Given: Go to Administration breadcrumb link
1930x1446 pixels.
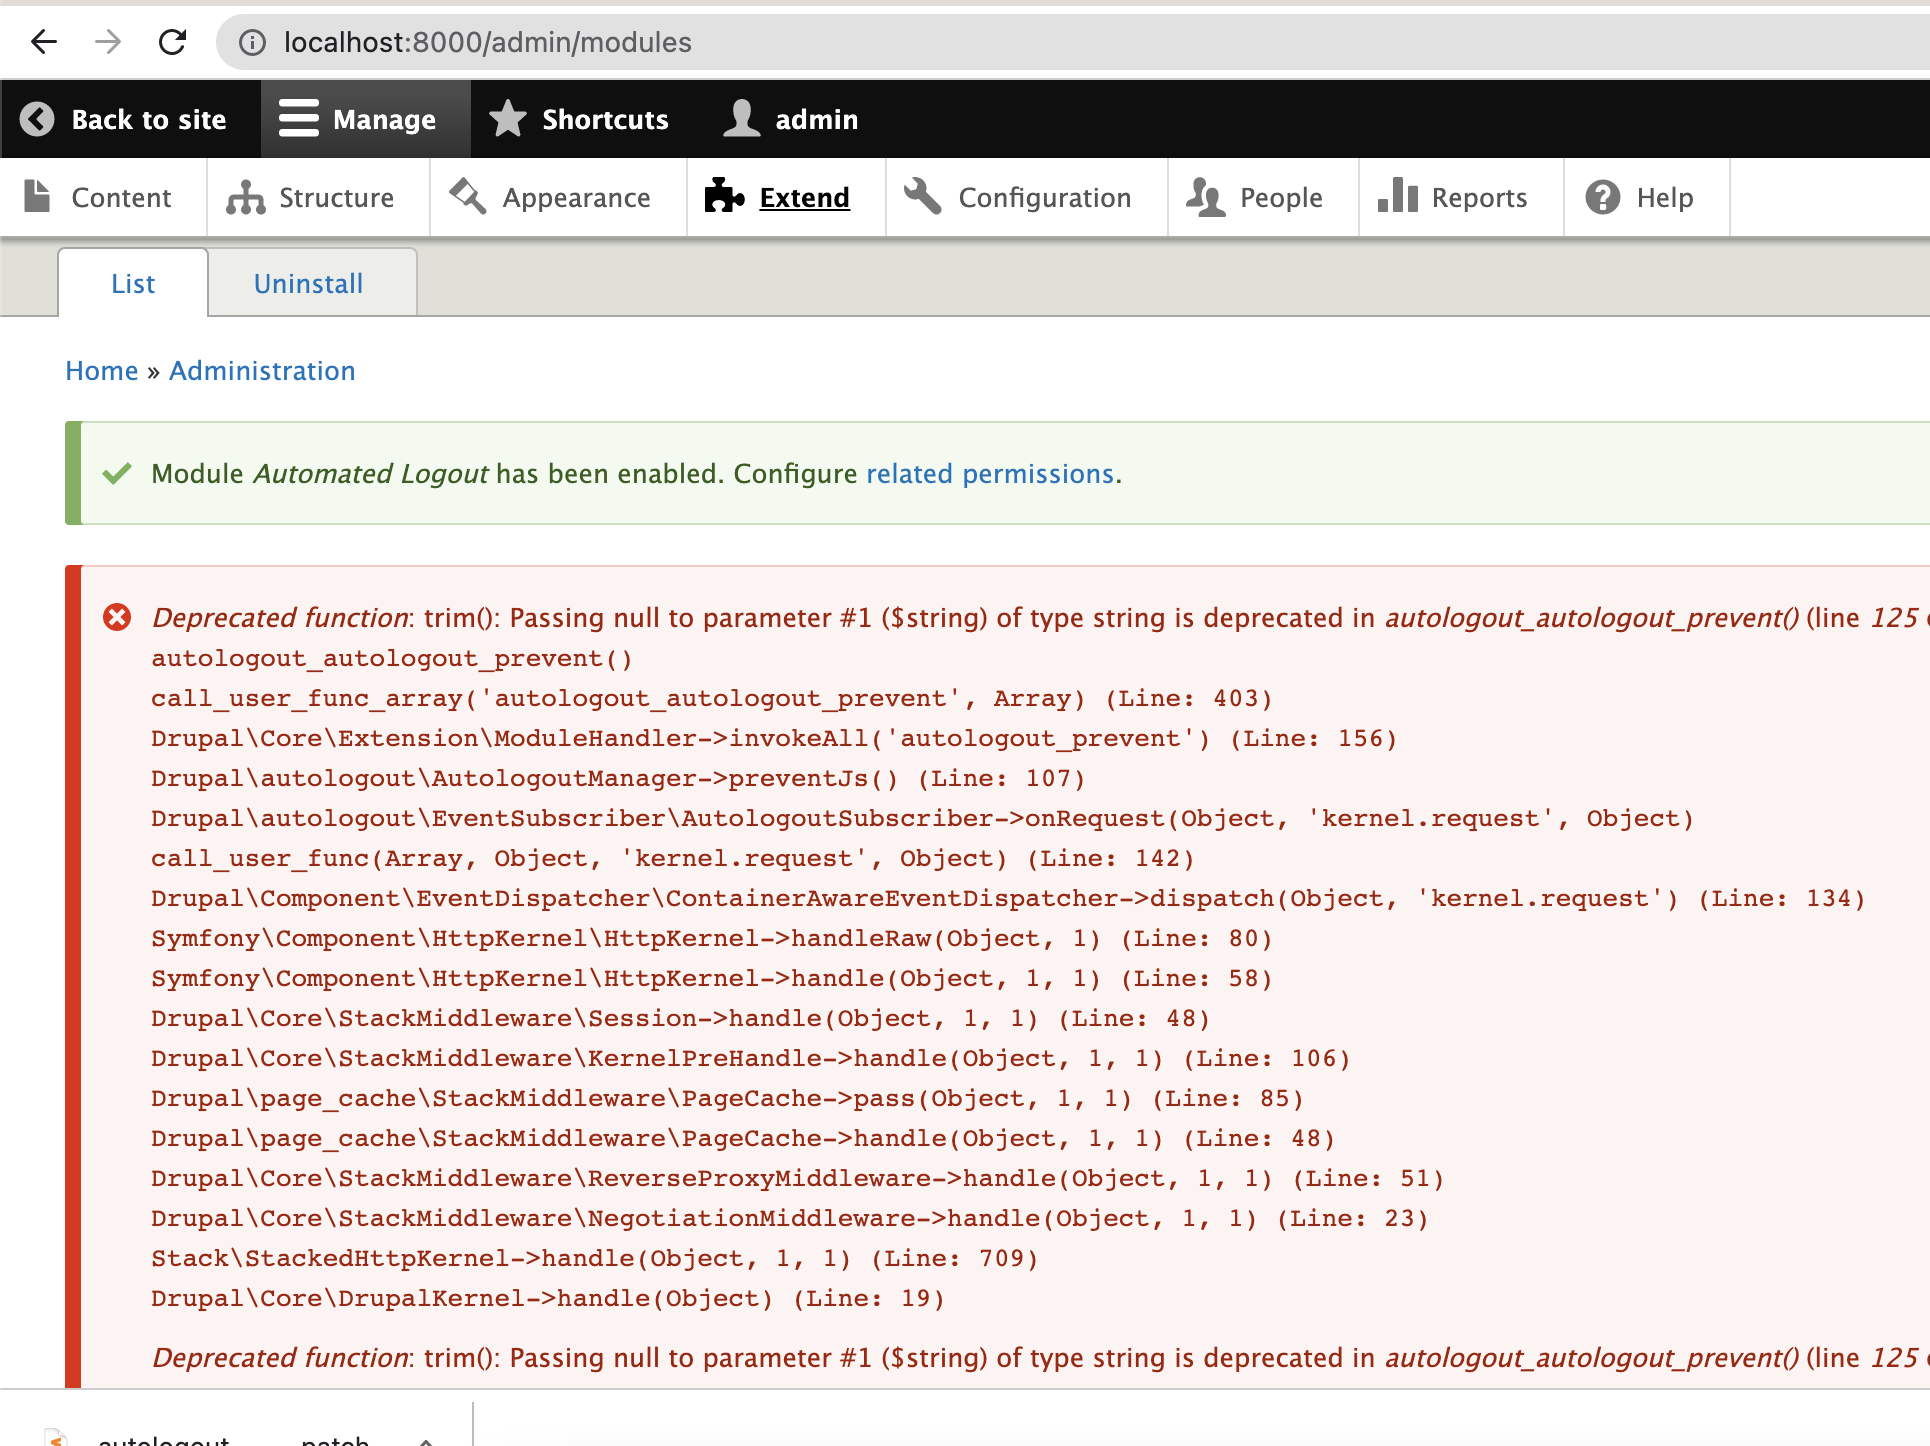Looking at the screenshot, I should click(262, 371).
